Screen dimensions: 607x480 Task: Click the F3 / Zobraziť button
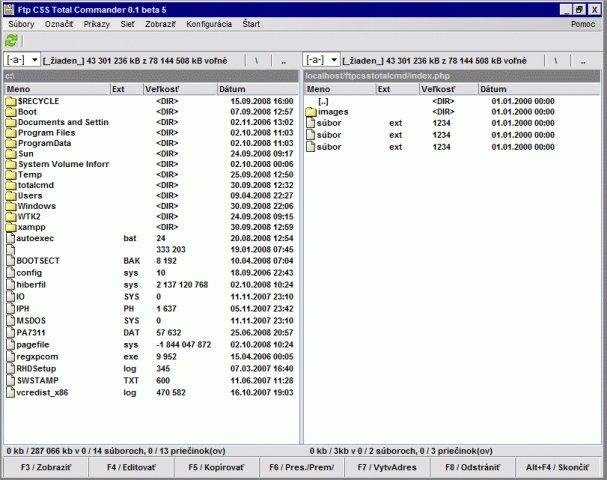pyautogui.click(x=46, y=467)
